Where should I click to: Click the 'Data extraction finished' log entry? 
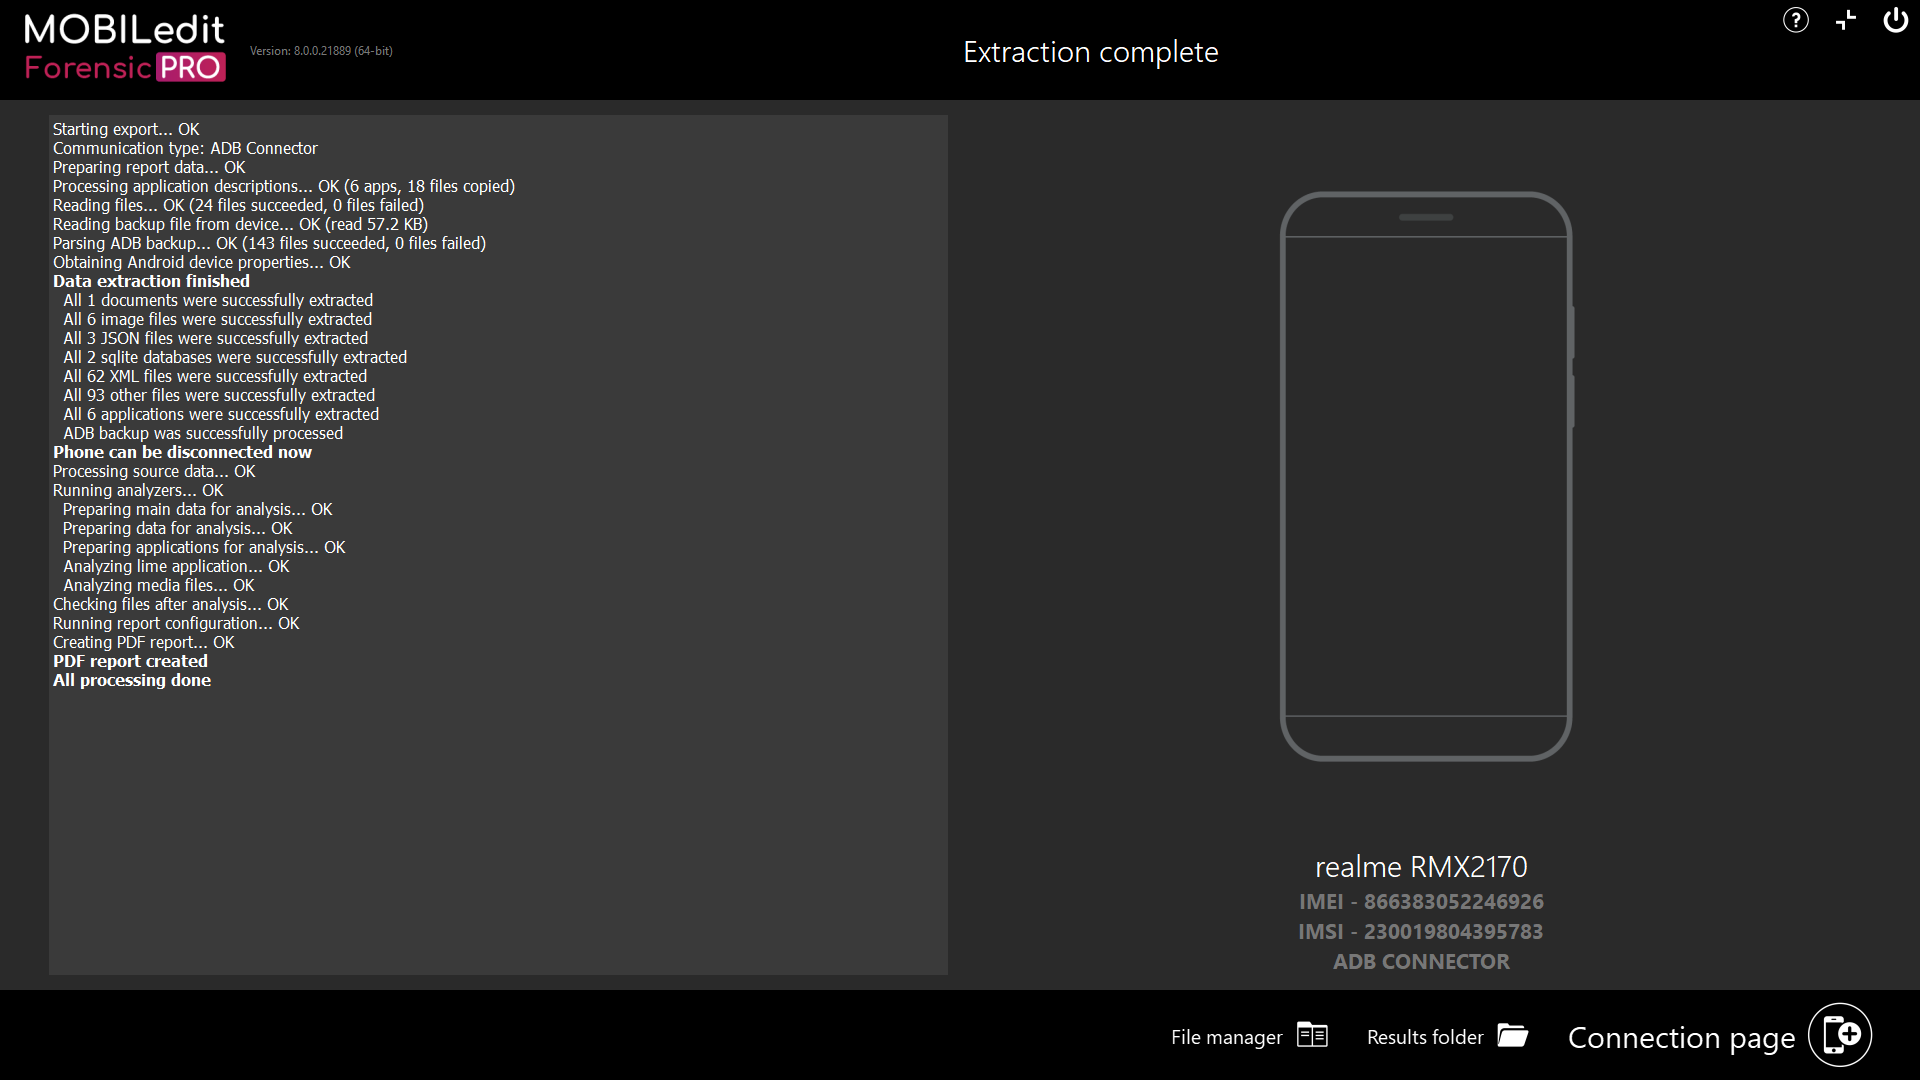point(151,281)
